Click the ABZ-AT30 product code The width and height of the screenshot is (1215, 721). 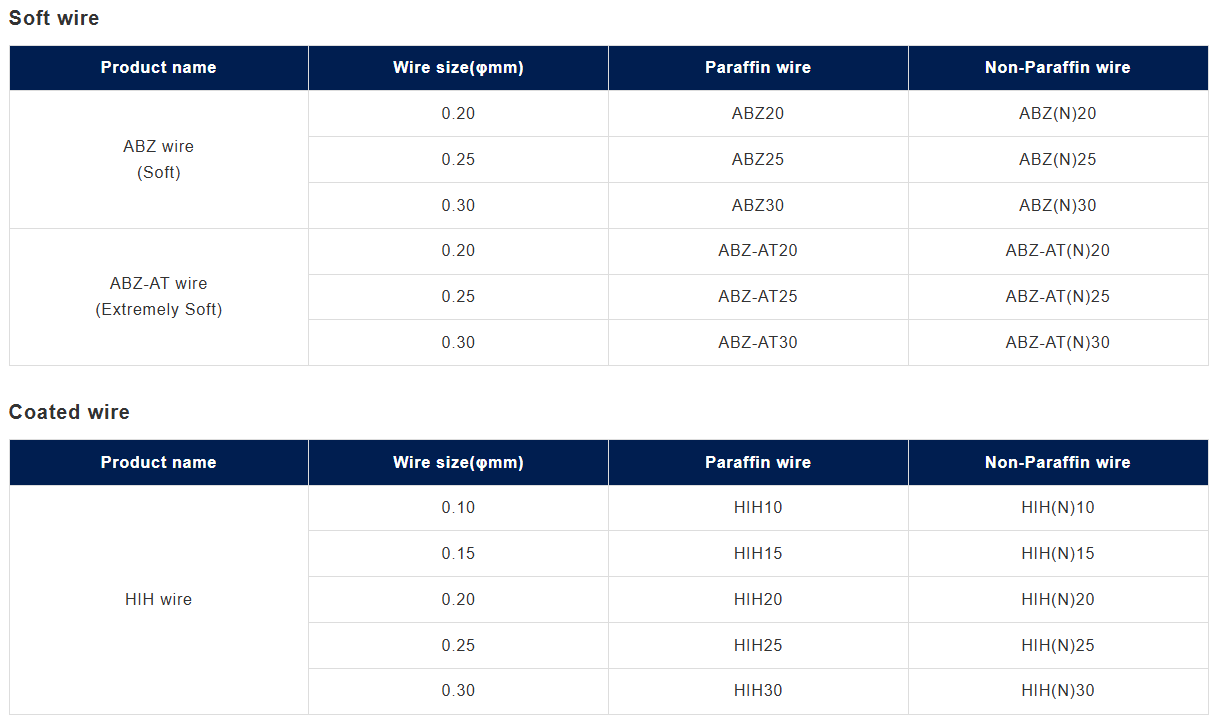(757, 343)
